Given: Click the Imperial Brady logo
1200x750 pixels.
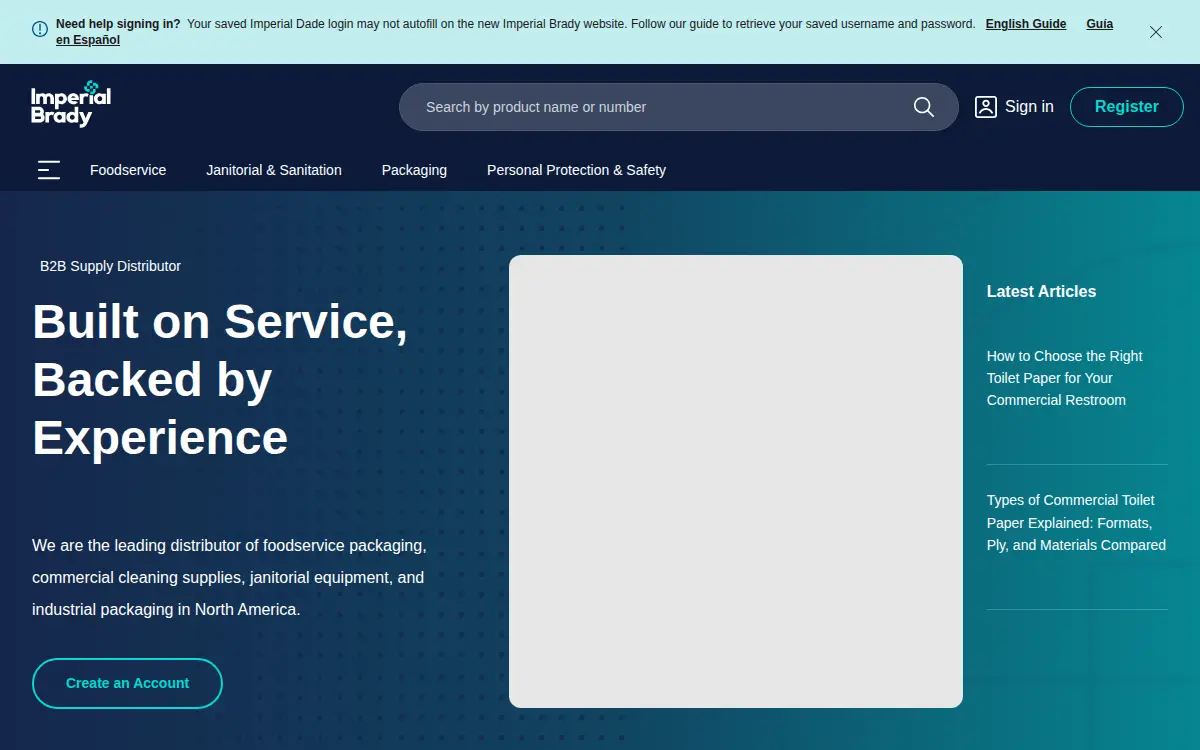Looking at the screenshot, I should pyautogui.click(x=71, y=104).
